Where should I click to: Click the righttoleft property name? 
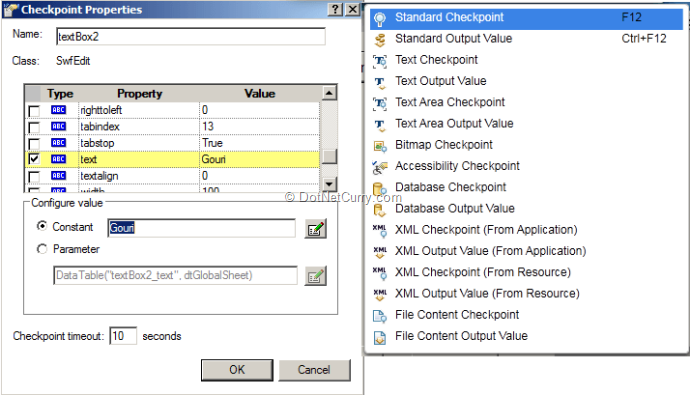point(101,110)
